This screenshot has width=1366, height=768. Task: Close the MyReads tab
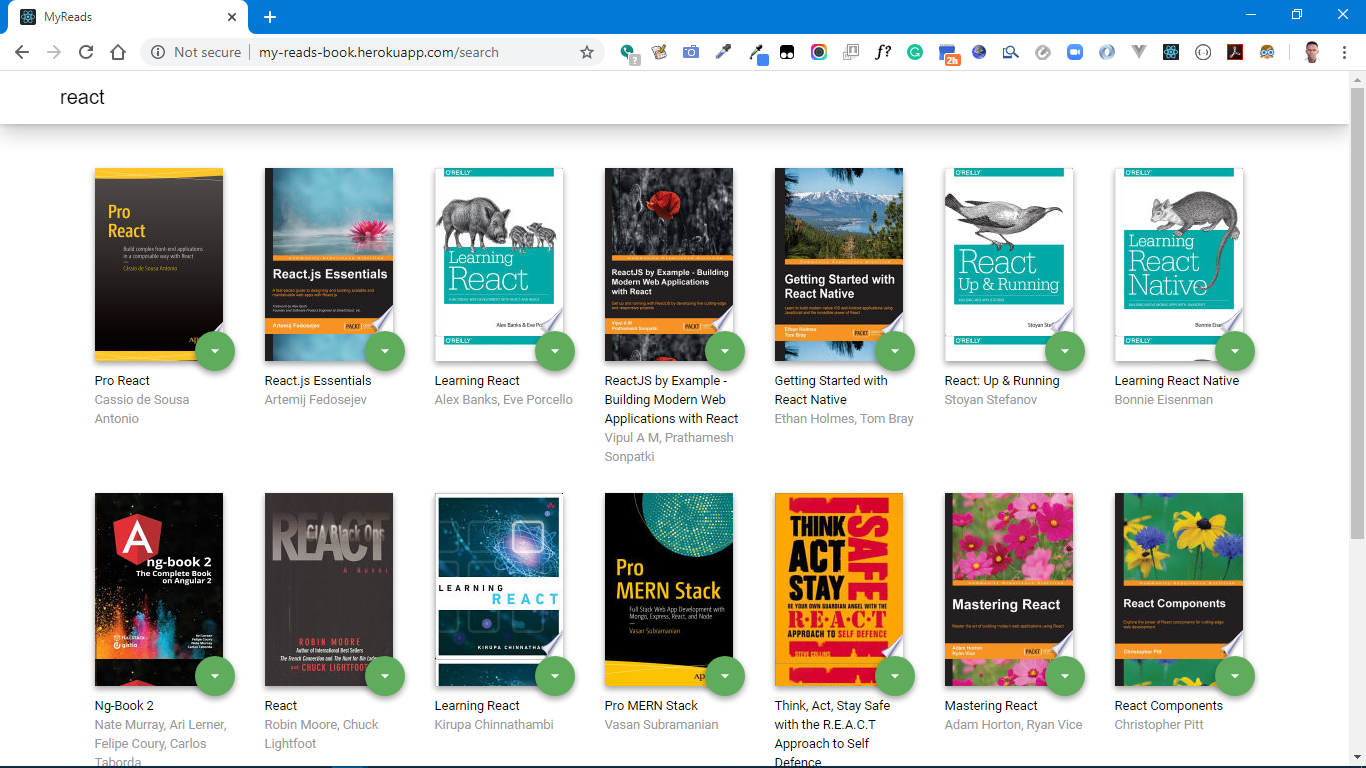(x=232, y=17)
